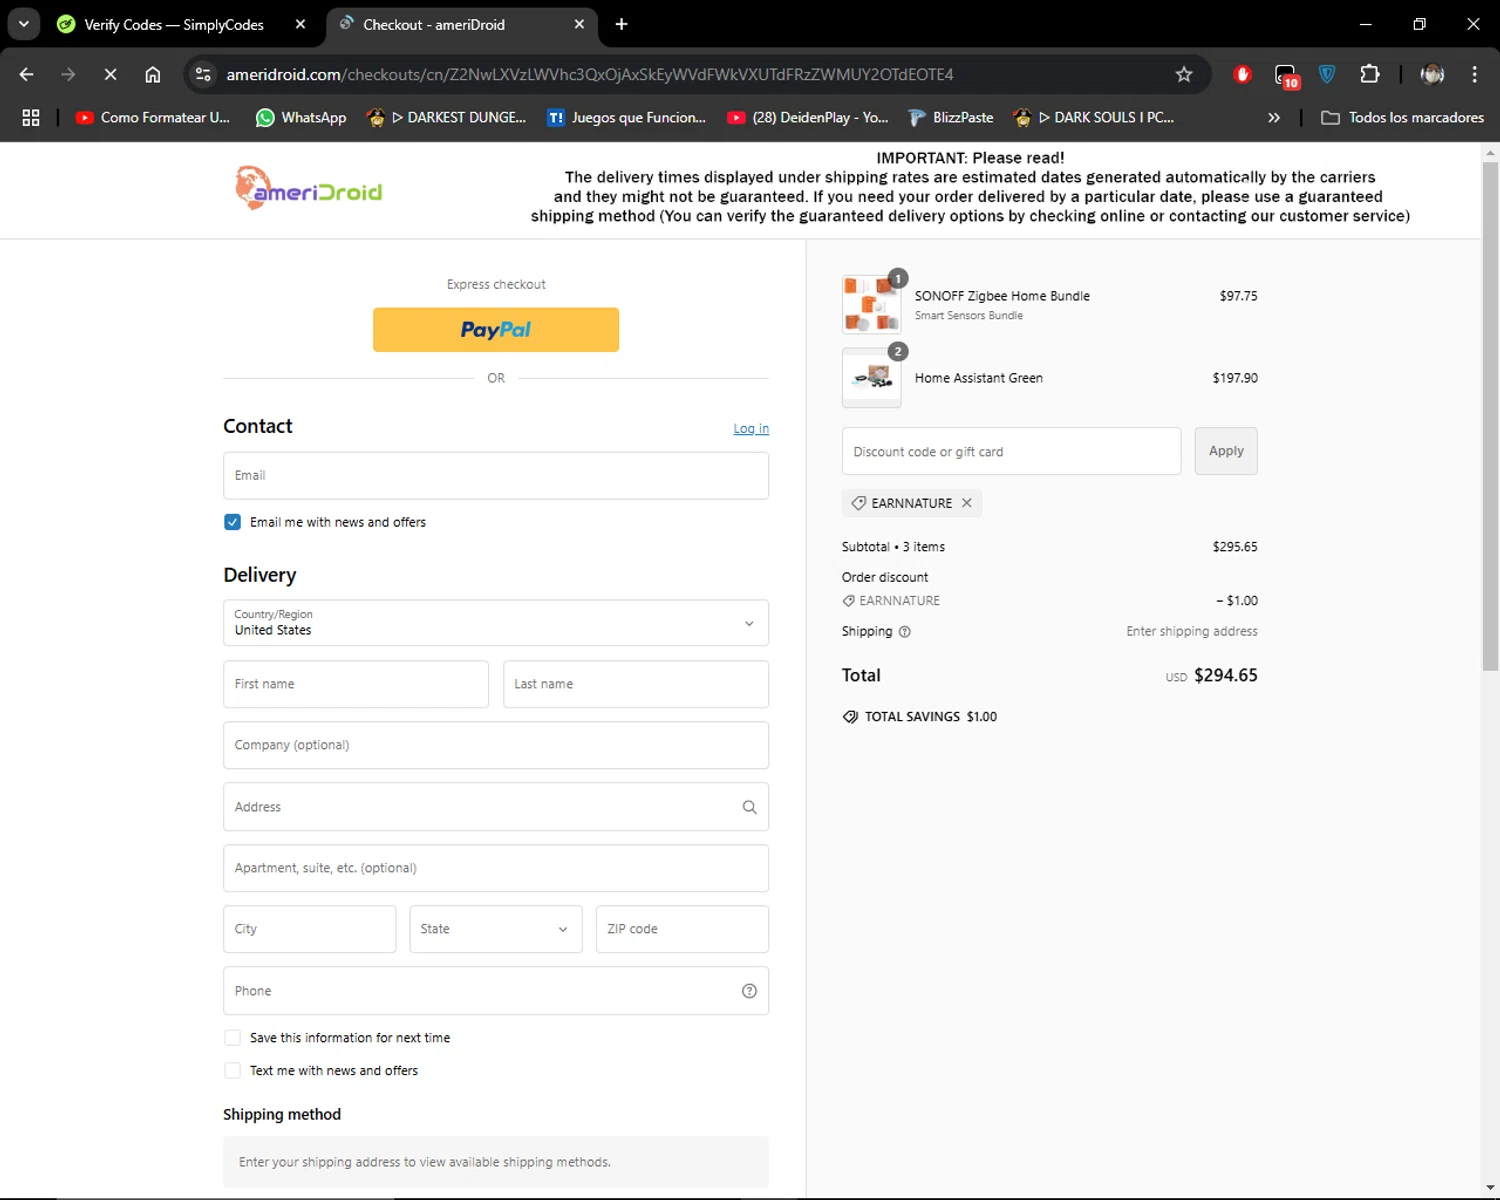This screenshot has height=1200, width=1500.
Task: Open the Country/Region dropdown
Action: point(496,623)
